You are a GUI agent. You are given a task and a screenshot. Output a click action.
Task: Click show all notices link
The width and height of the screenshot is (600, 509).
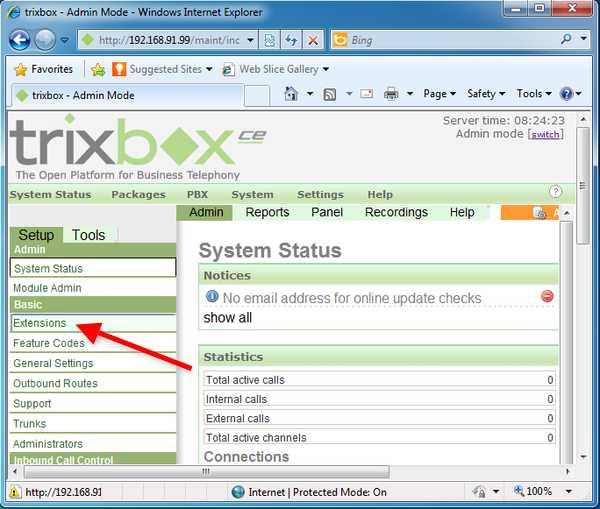(228, 318)
